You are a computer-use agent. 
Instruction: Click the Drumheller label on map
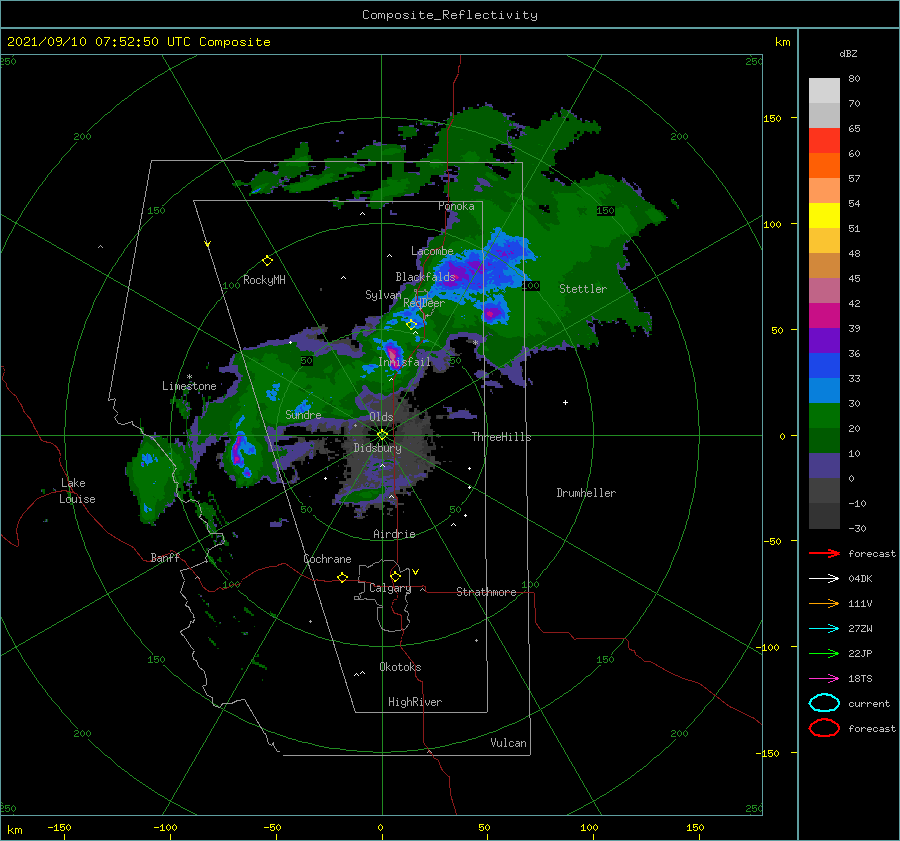pyautogui.click(x=586, y=493)
